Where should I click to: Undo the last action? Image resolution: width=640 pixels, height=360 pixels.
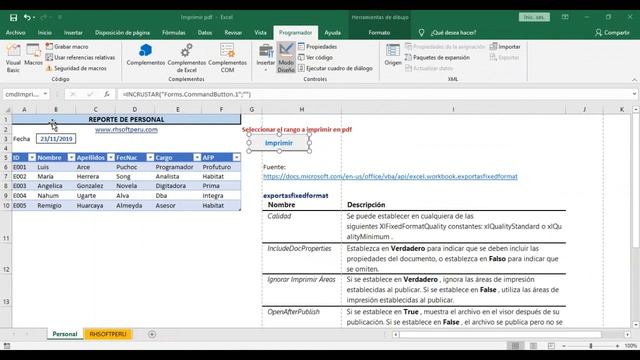click(27, 17)
